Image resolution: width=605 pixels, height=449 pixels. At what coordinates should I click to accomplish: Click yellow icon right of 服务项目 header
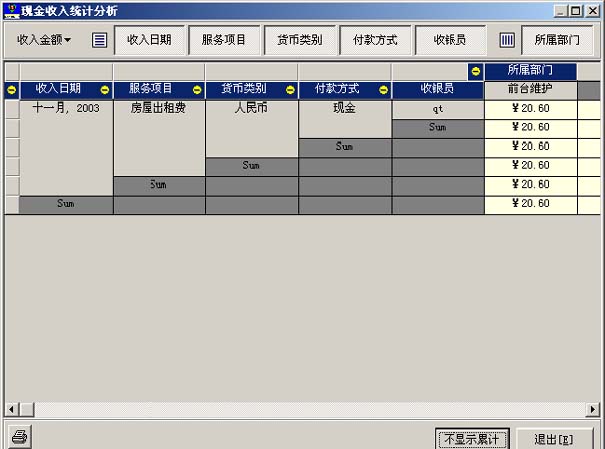pyautogui.click(x=197, y=90)
